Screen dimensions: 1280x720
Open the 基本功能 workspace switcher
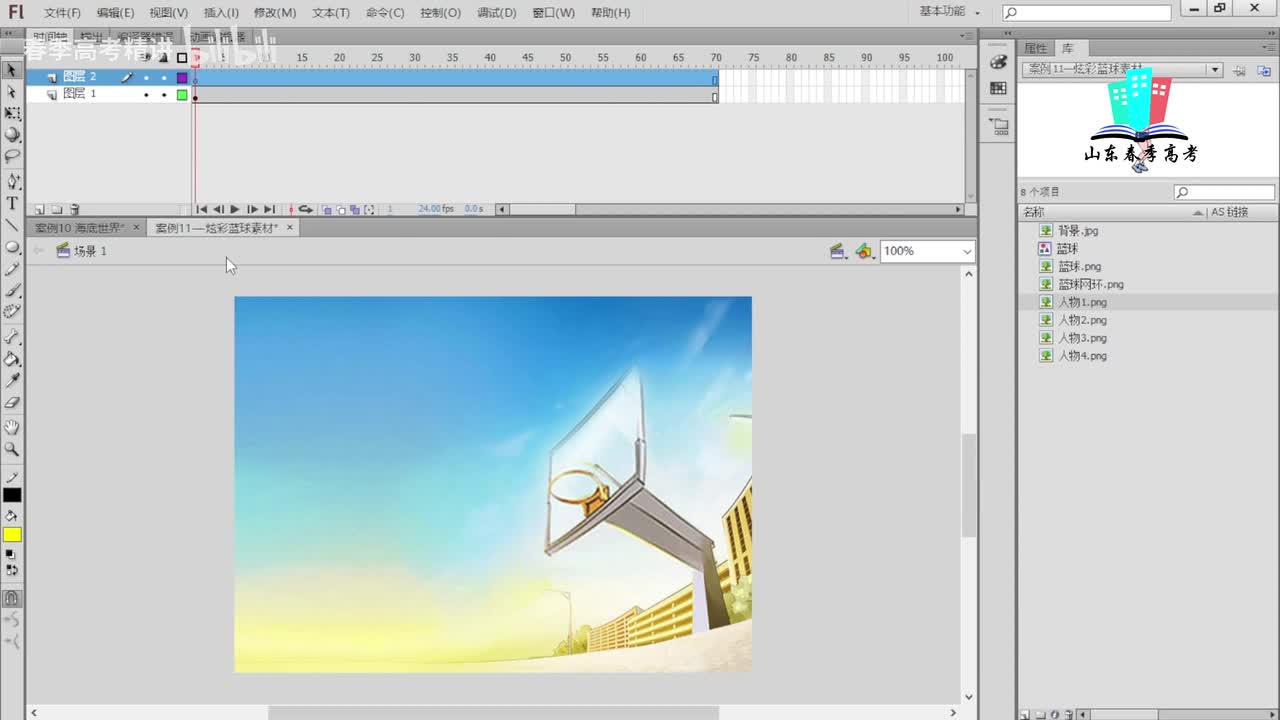[949, 11]
